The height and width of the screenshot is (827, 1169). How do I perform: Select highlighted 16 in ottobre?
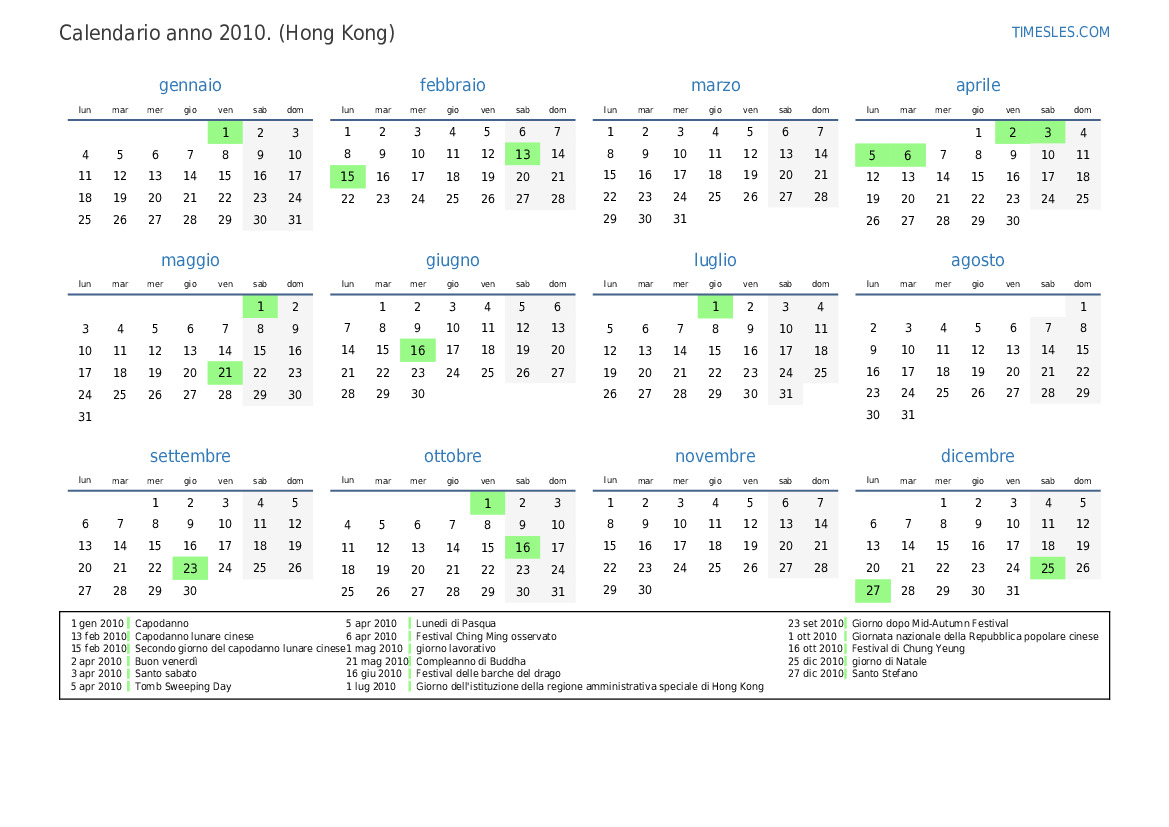pos(523,547)
